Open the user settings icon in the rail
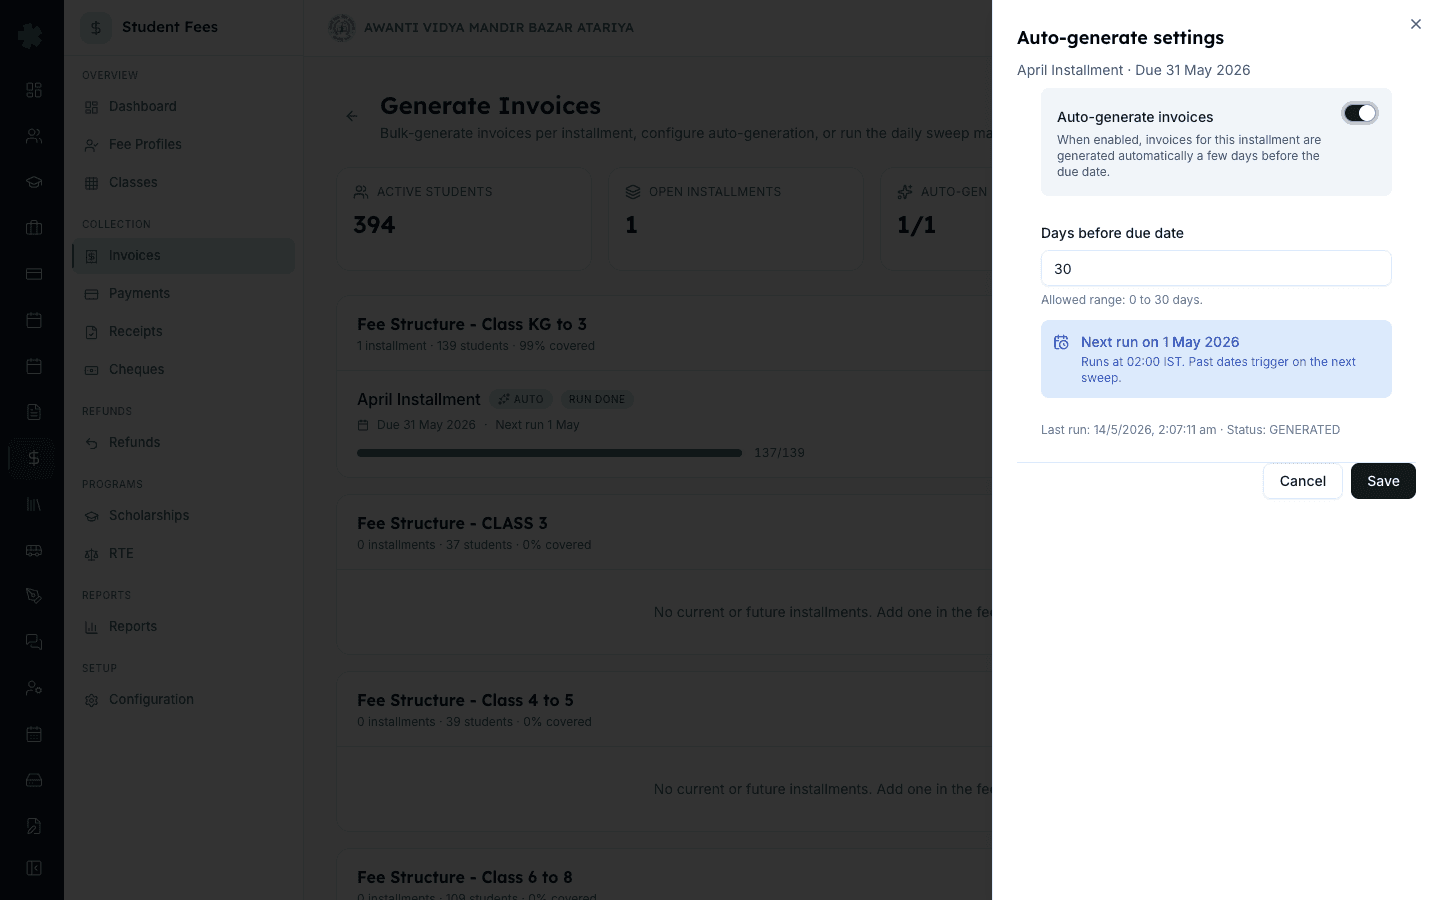The width and height of the screenshot is (1440, 900). point(34,688)
